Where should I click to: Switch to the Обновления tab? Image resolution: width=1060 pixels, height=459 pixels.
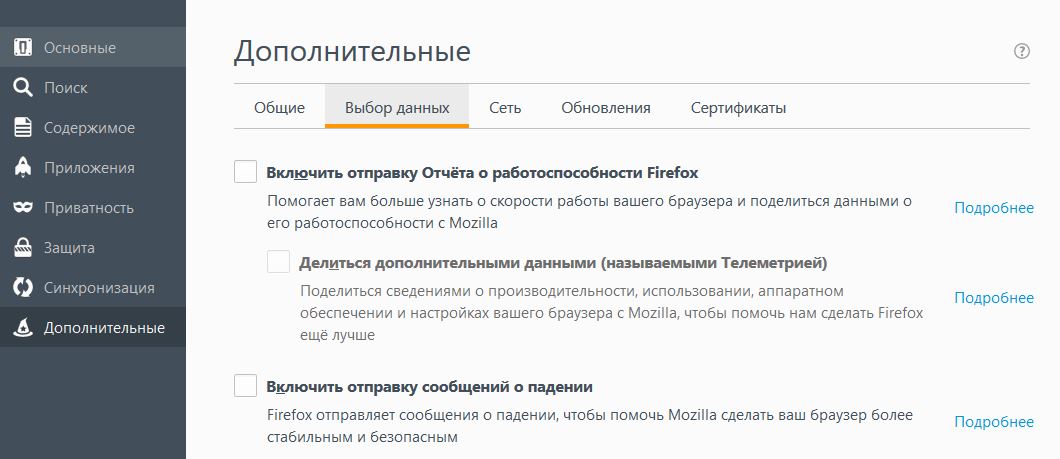[x=606, y=108]
